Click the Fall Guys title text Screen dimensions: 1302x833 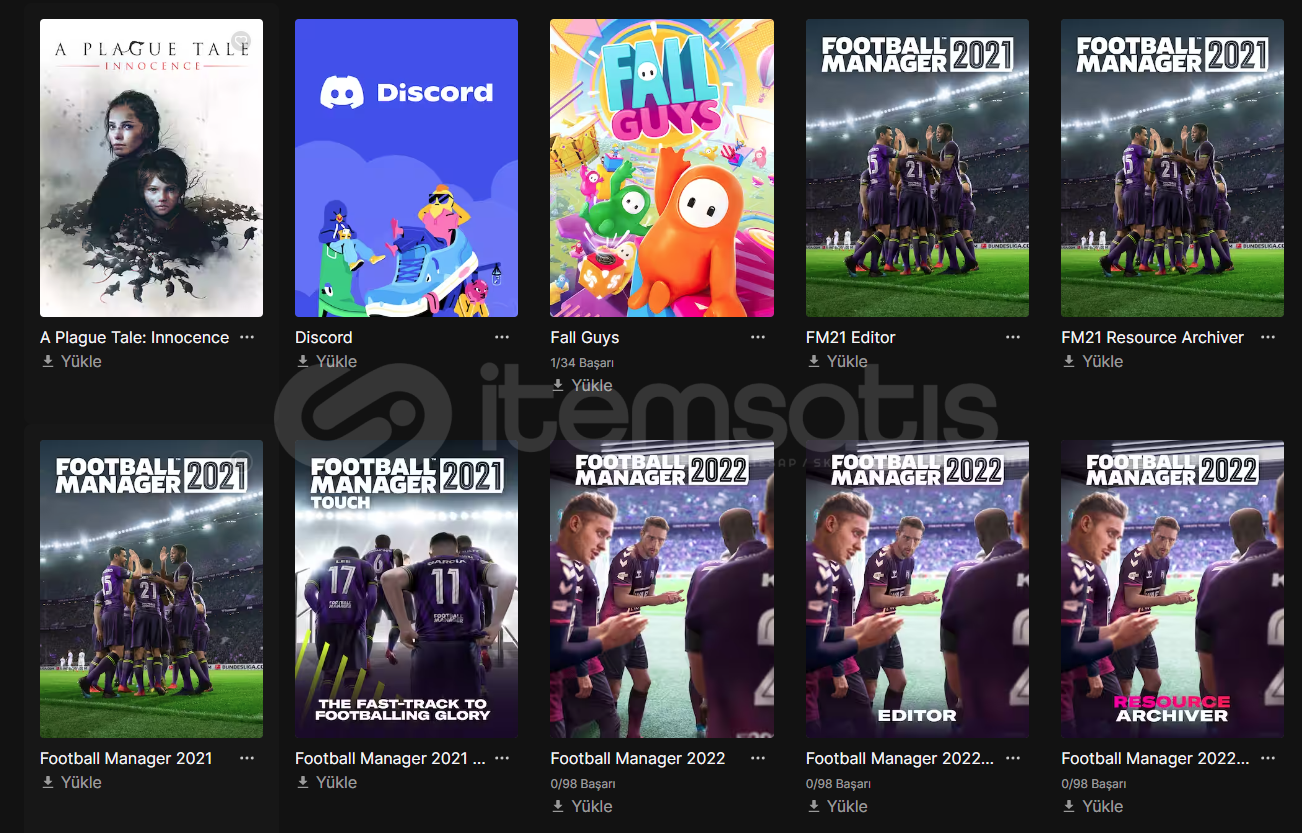[585, 338]
